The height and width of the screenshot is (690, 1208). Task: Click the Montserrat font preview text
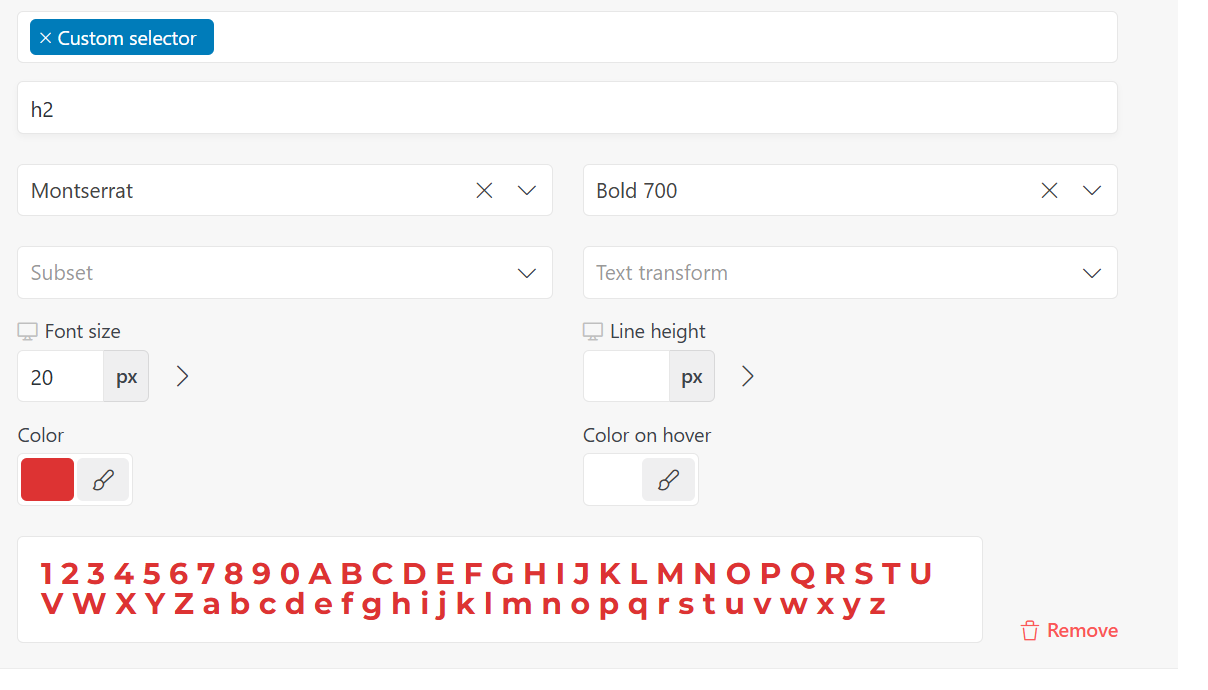pyautogui.click(x=487, y=589)
